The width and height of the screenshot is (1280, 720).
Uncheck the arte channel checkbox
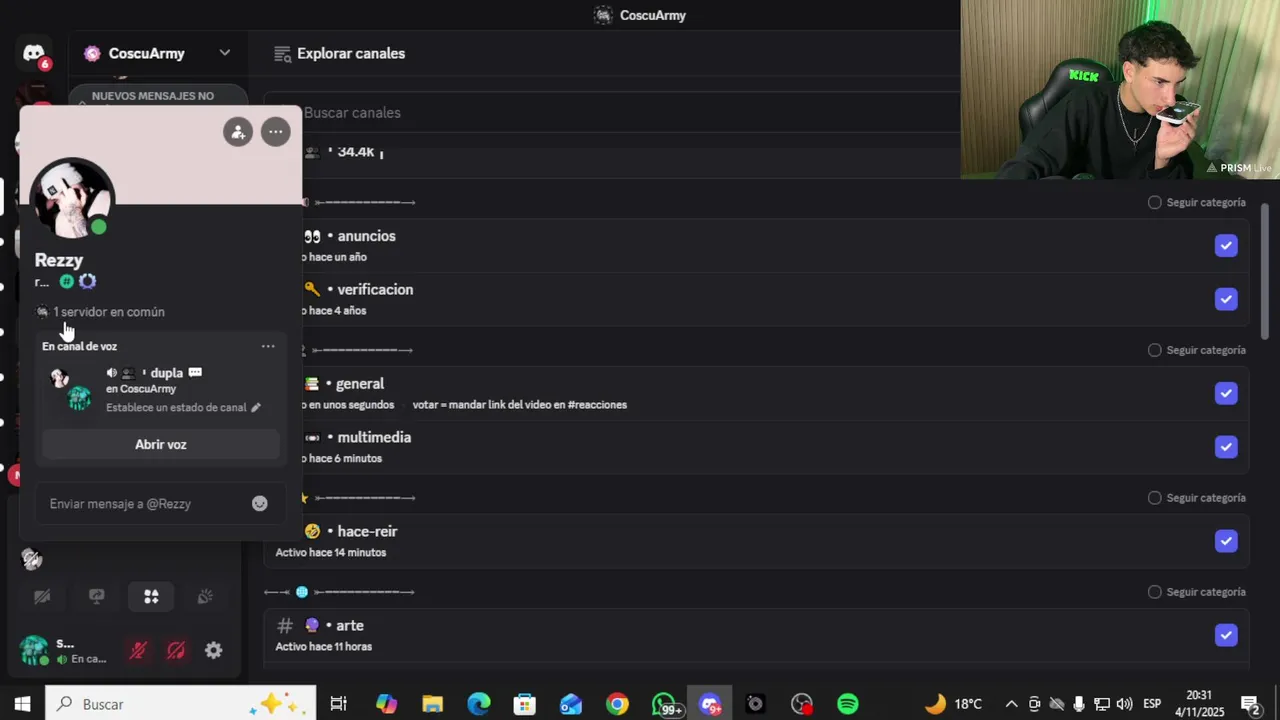click(1226, 635)
